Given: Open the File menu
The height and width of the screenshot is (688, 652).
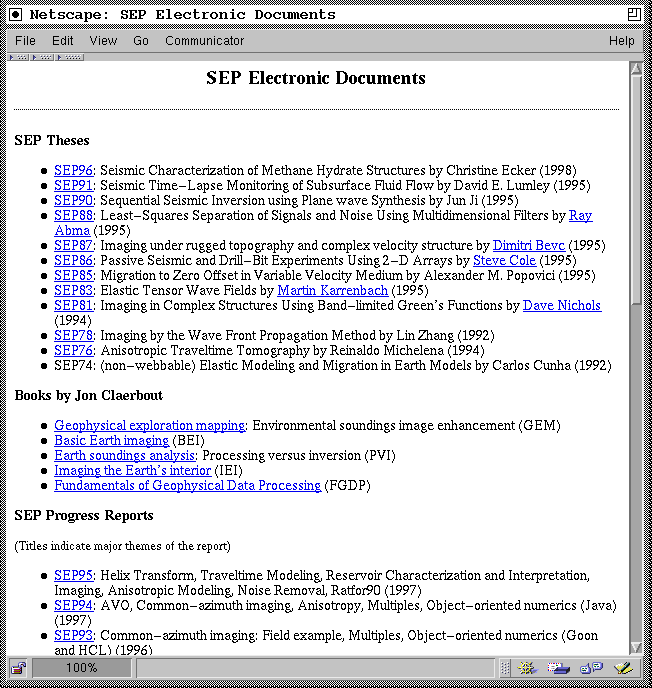Looking at the screenshot, I should (25, 41).
